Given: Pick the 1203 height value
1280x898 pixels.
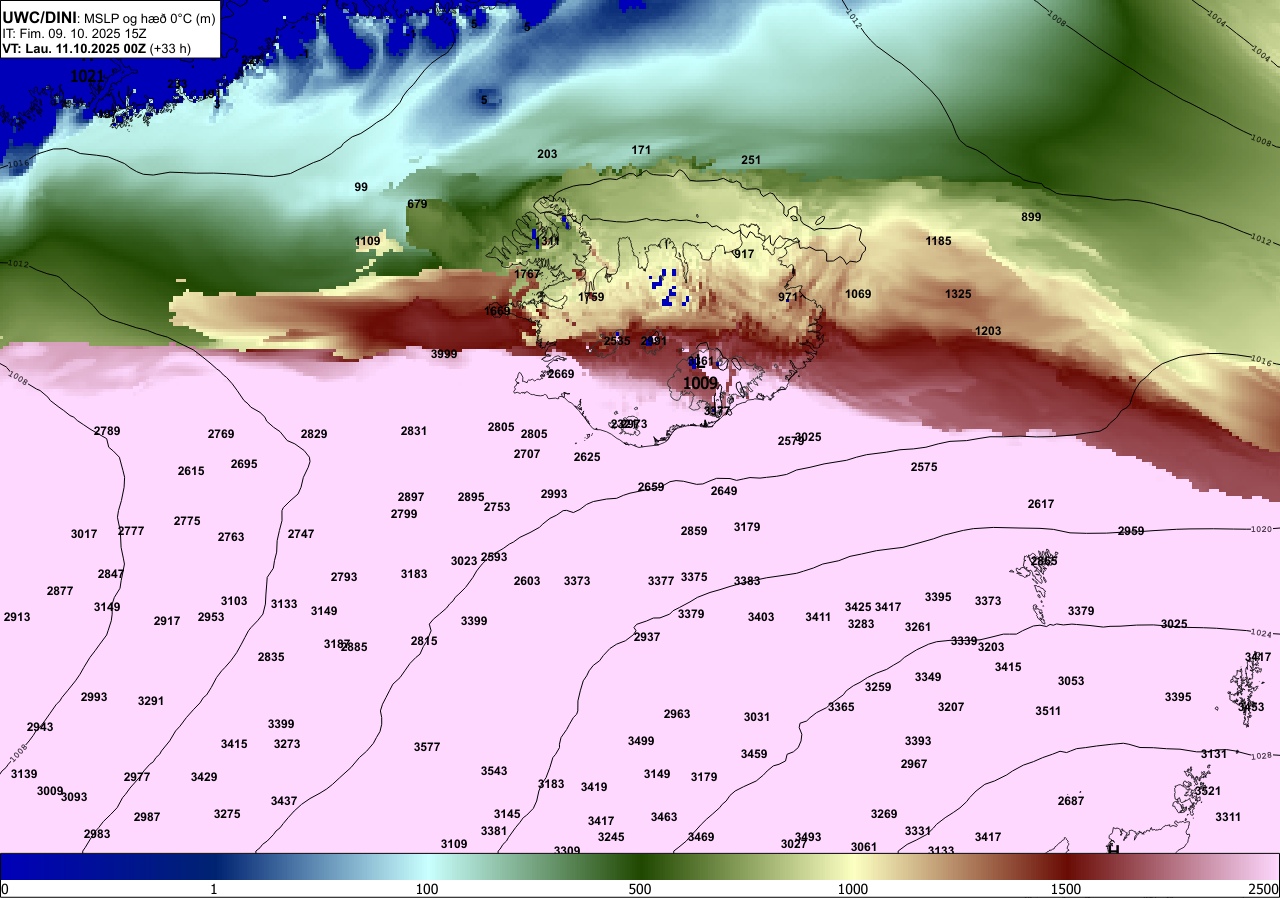Looking at the screenshot, I should pos(988,331).
